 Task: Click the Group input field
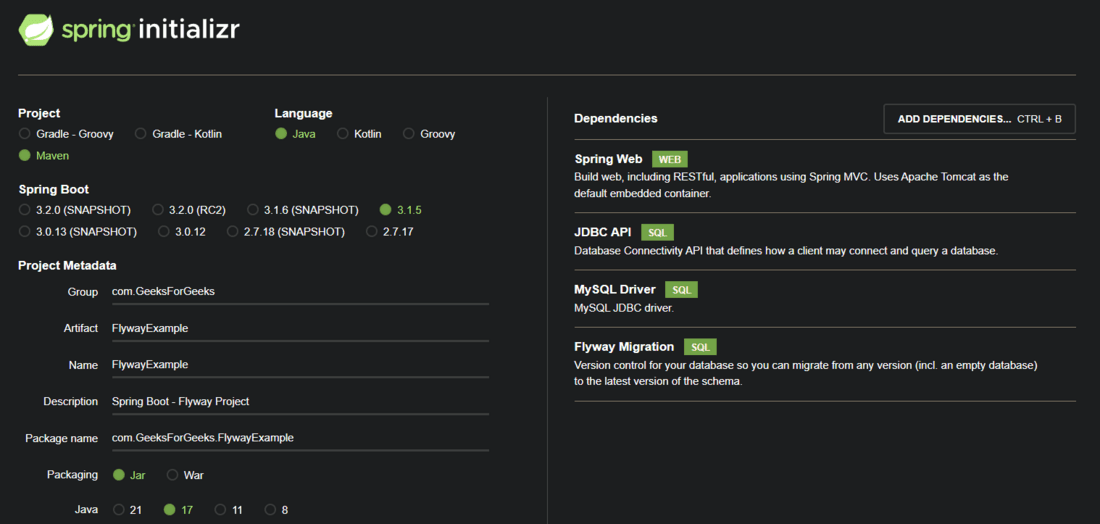300,292
